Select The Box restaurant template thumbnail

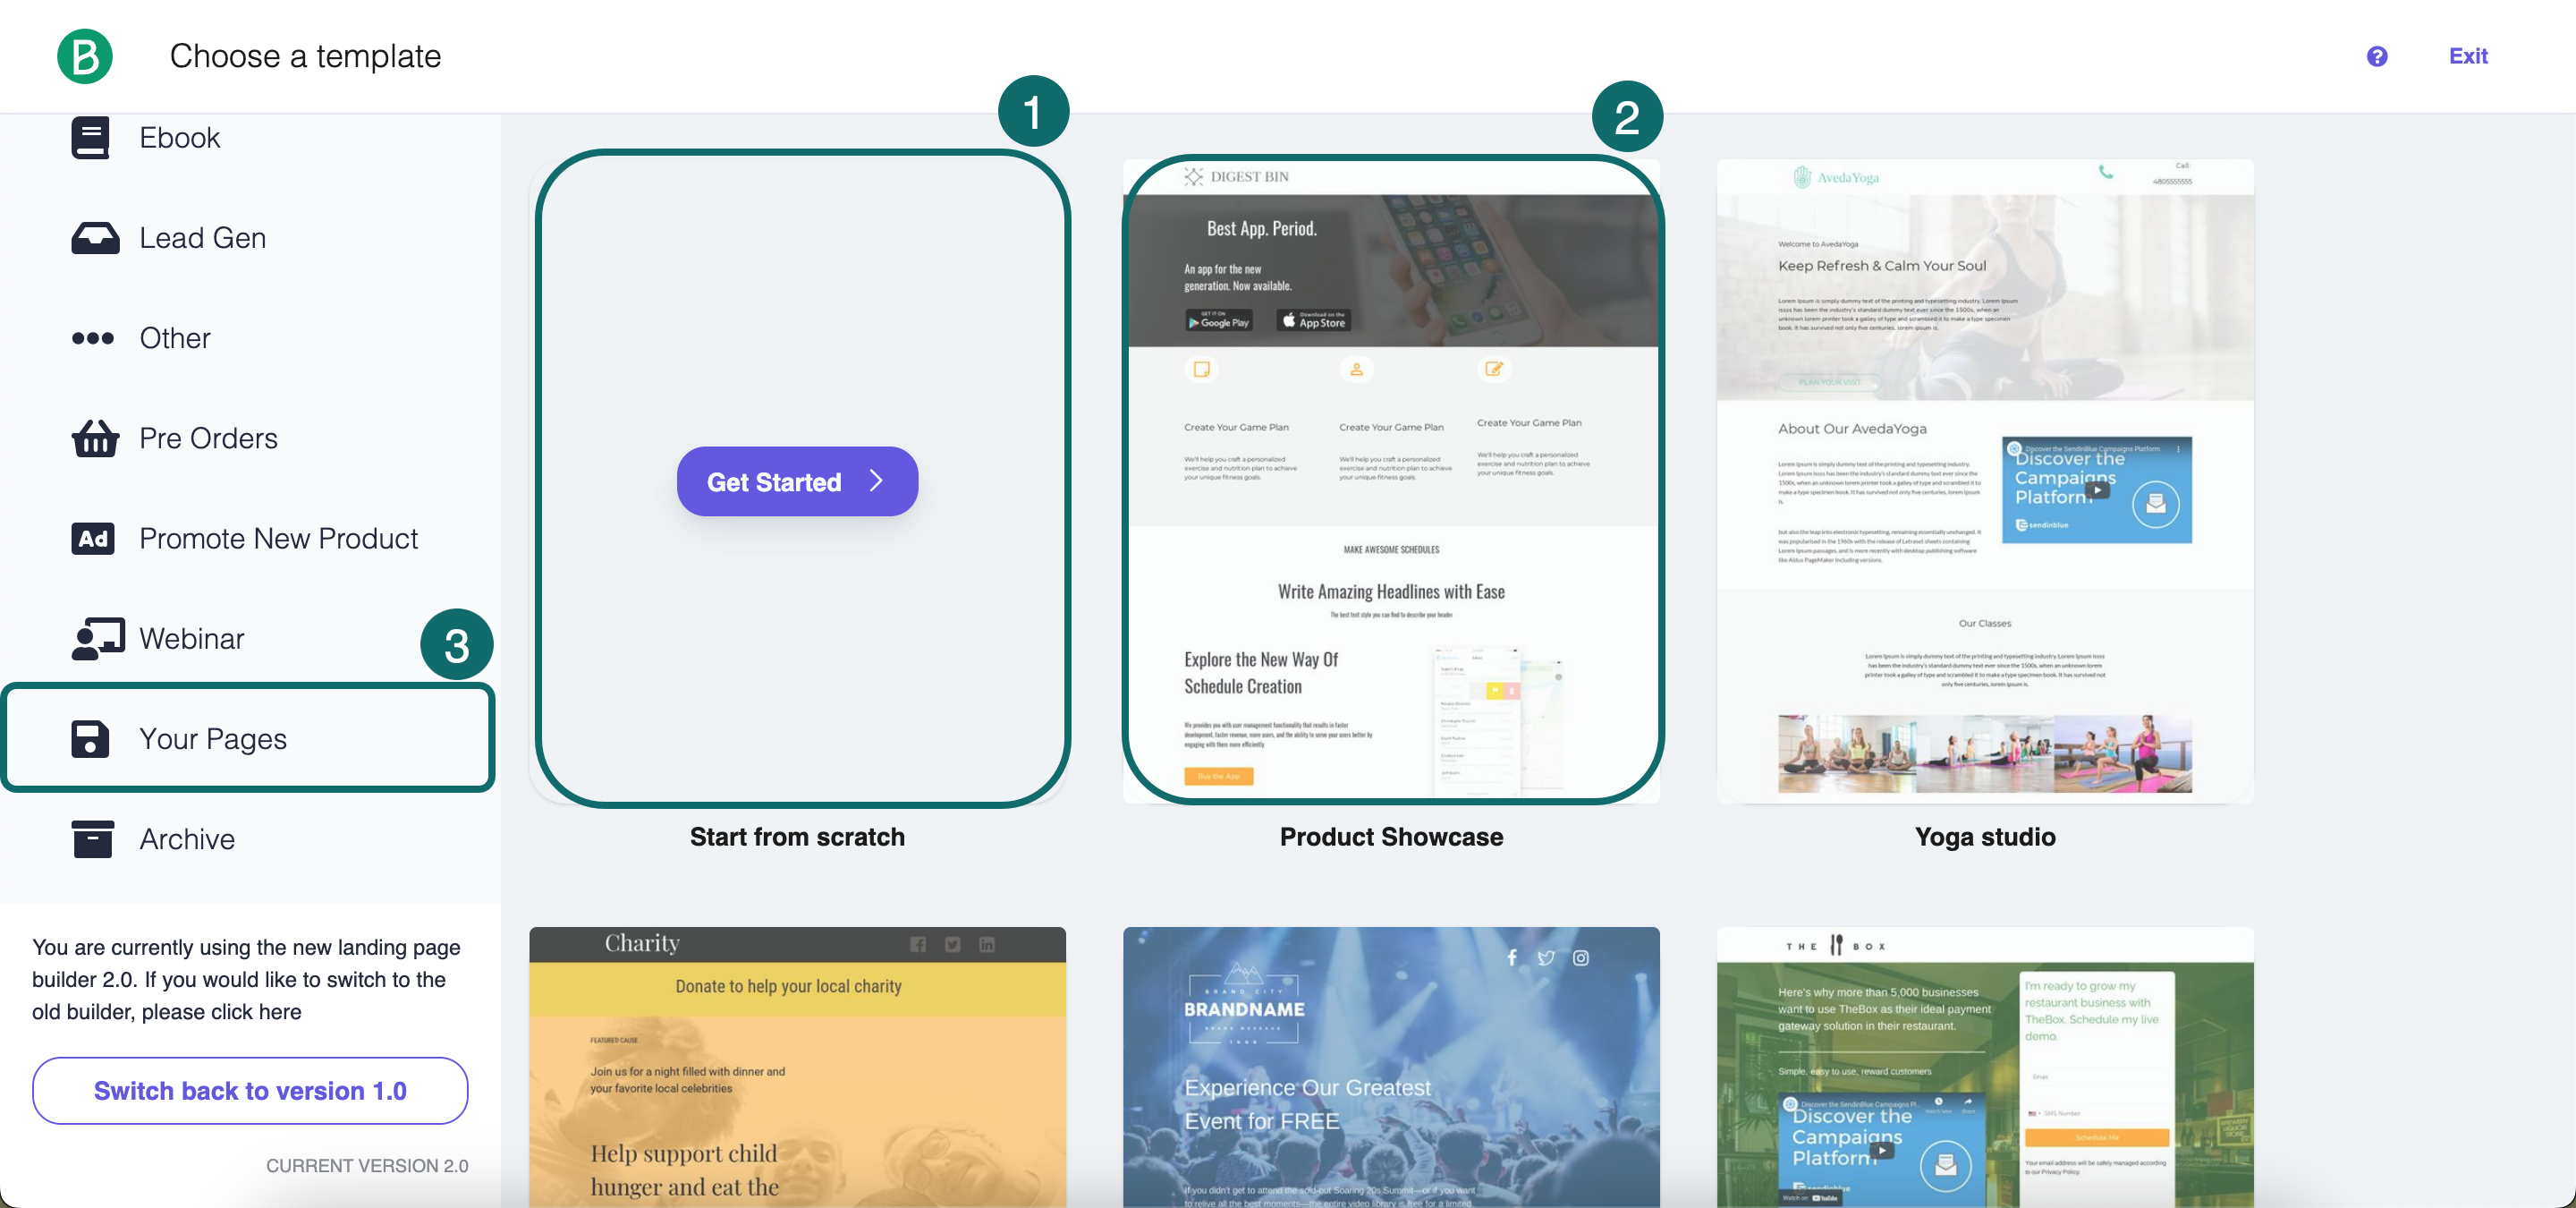click(x=1984, y=1066)
